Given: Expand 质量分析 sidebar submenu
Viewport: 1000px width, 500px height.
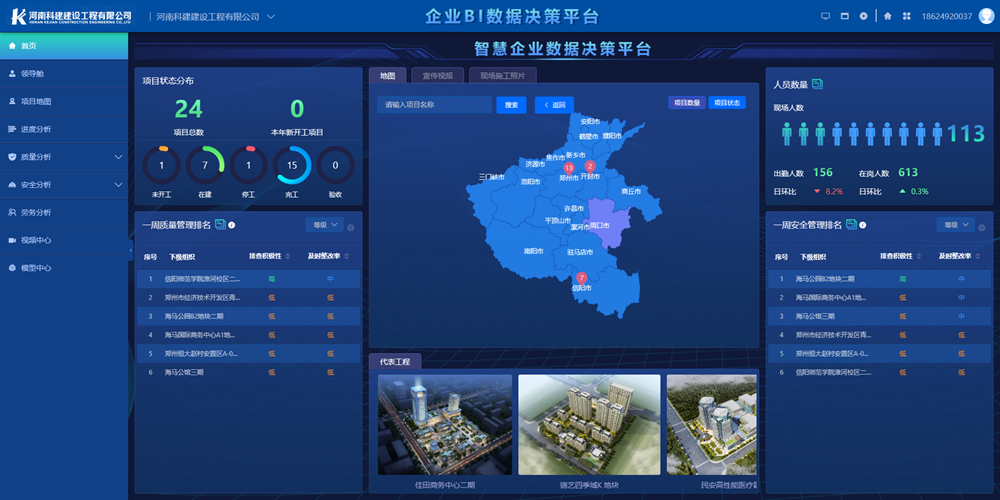Looking at the screenshot, I should tap(119, 157).
